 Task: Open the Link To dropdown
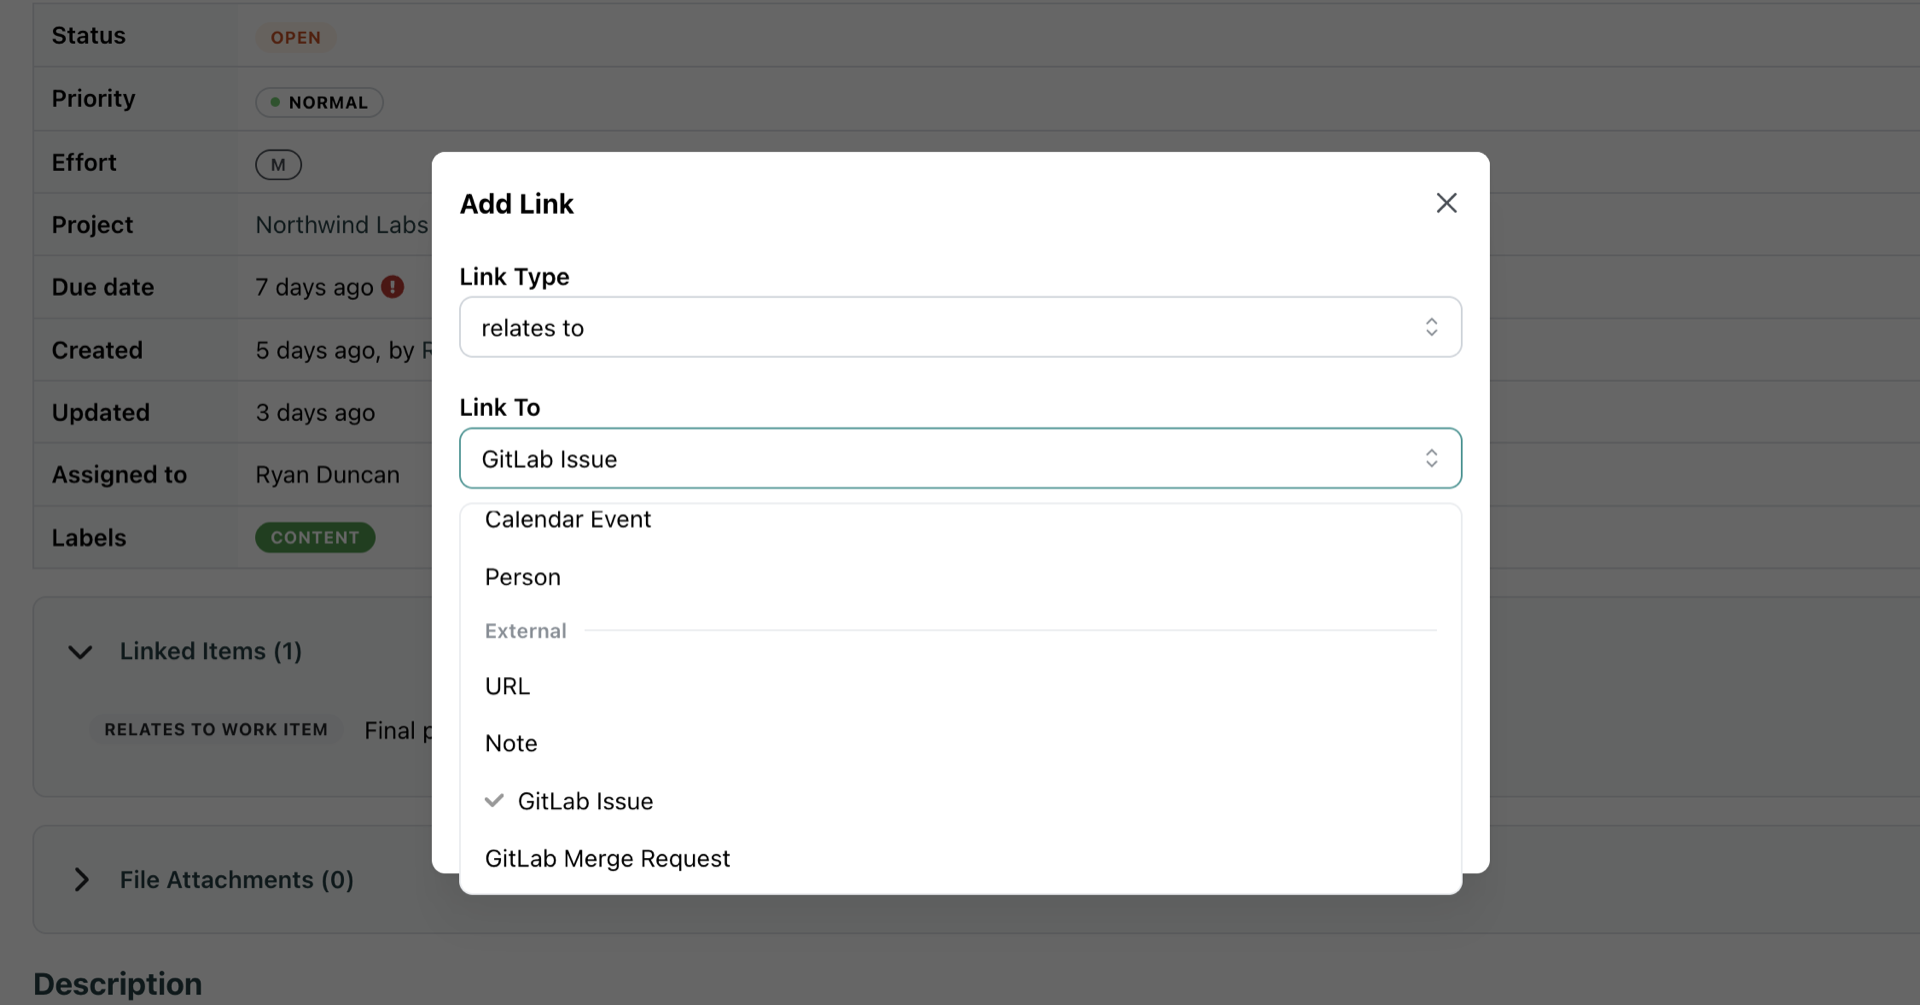[960, 459]
